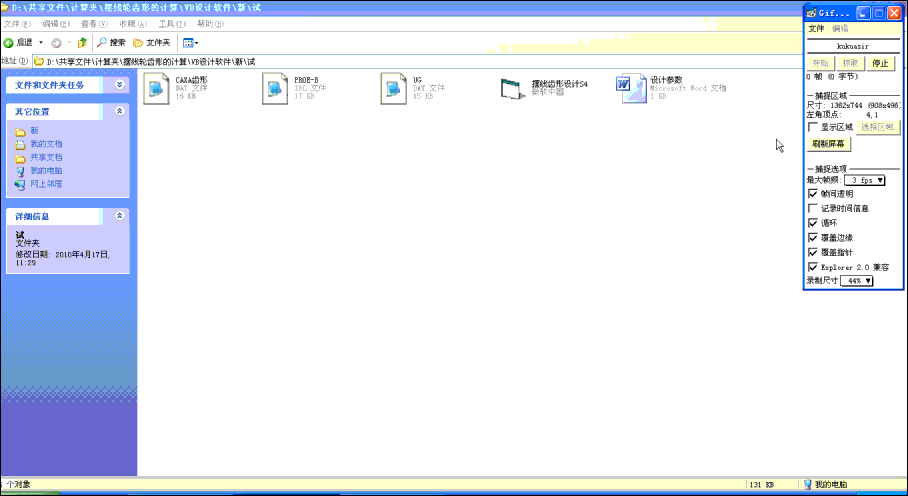Check the 记录时间信息 checkbox
The image size is (908, 496).
coord(813,208)
